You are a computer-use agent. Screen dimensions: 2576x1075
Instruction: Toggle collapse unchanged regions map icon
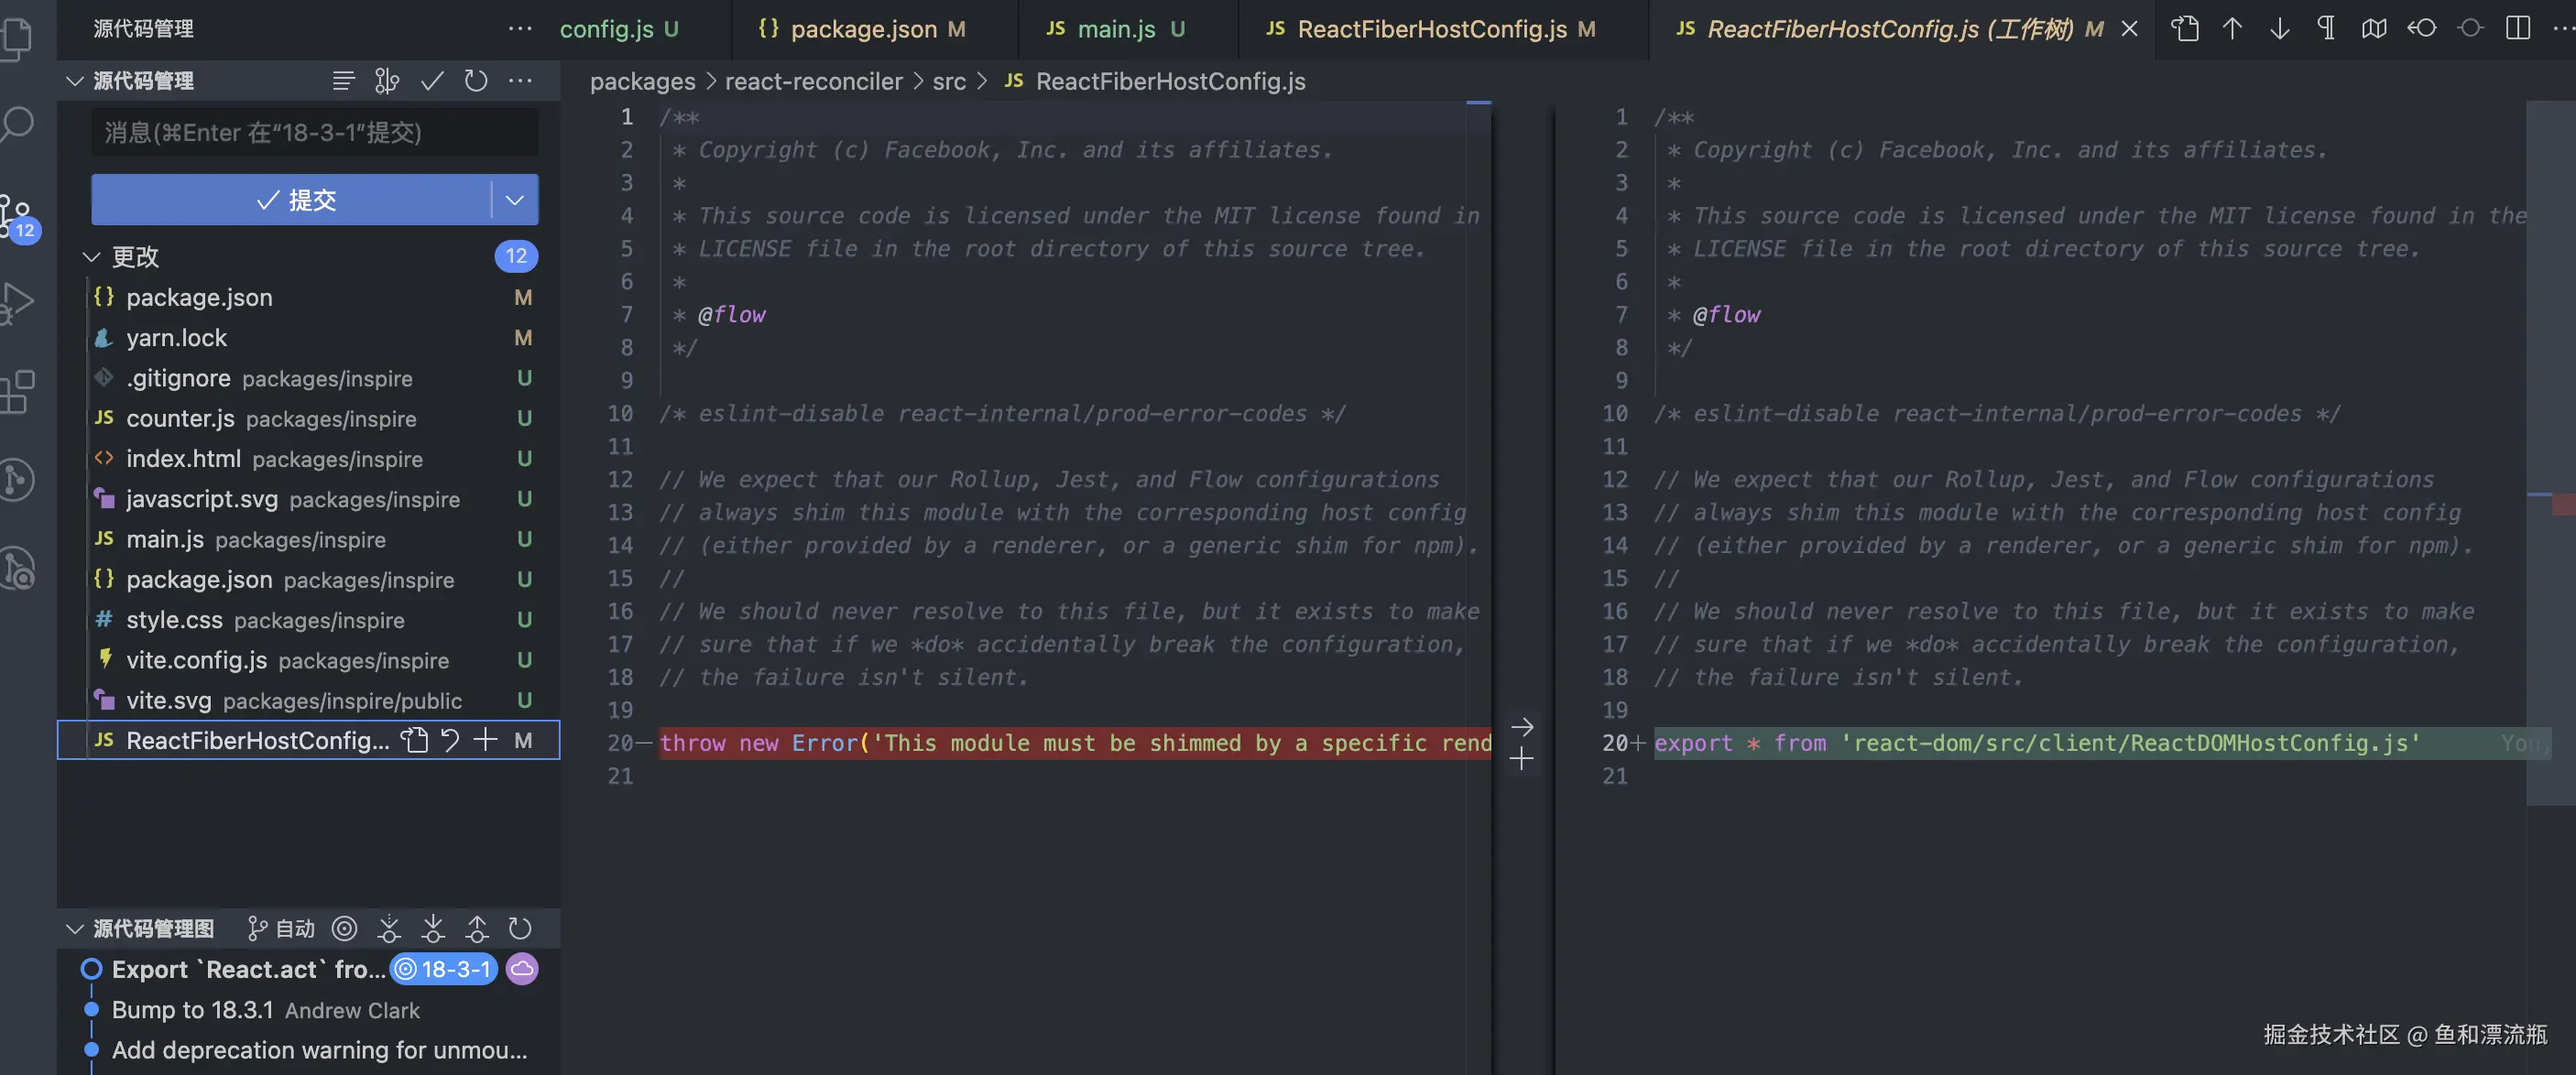(2374, 29)
